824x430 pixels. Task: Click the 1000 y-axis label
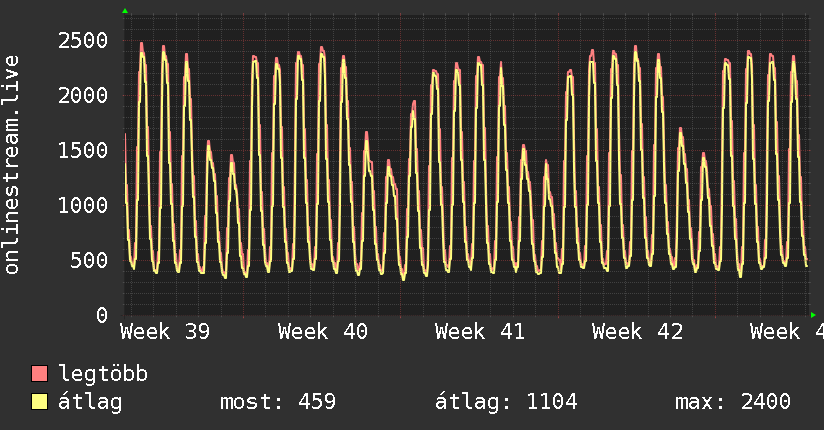pyautogui.click(x=83, y=205)
